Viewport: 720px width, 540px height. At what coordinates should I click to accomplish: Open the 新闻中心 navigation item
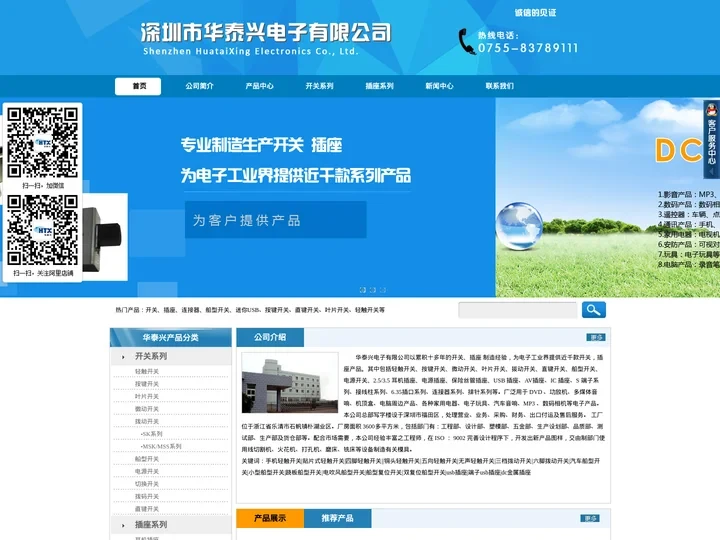click(439, 86)
